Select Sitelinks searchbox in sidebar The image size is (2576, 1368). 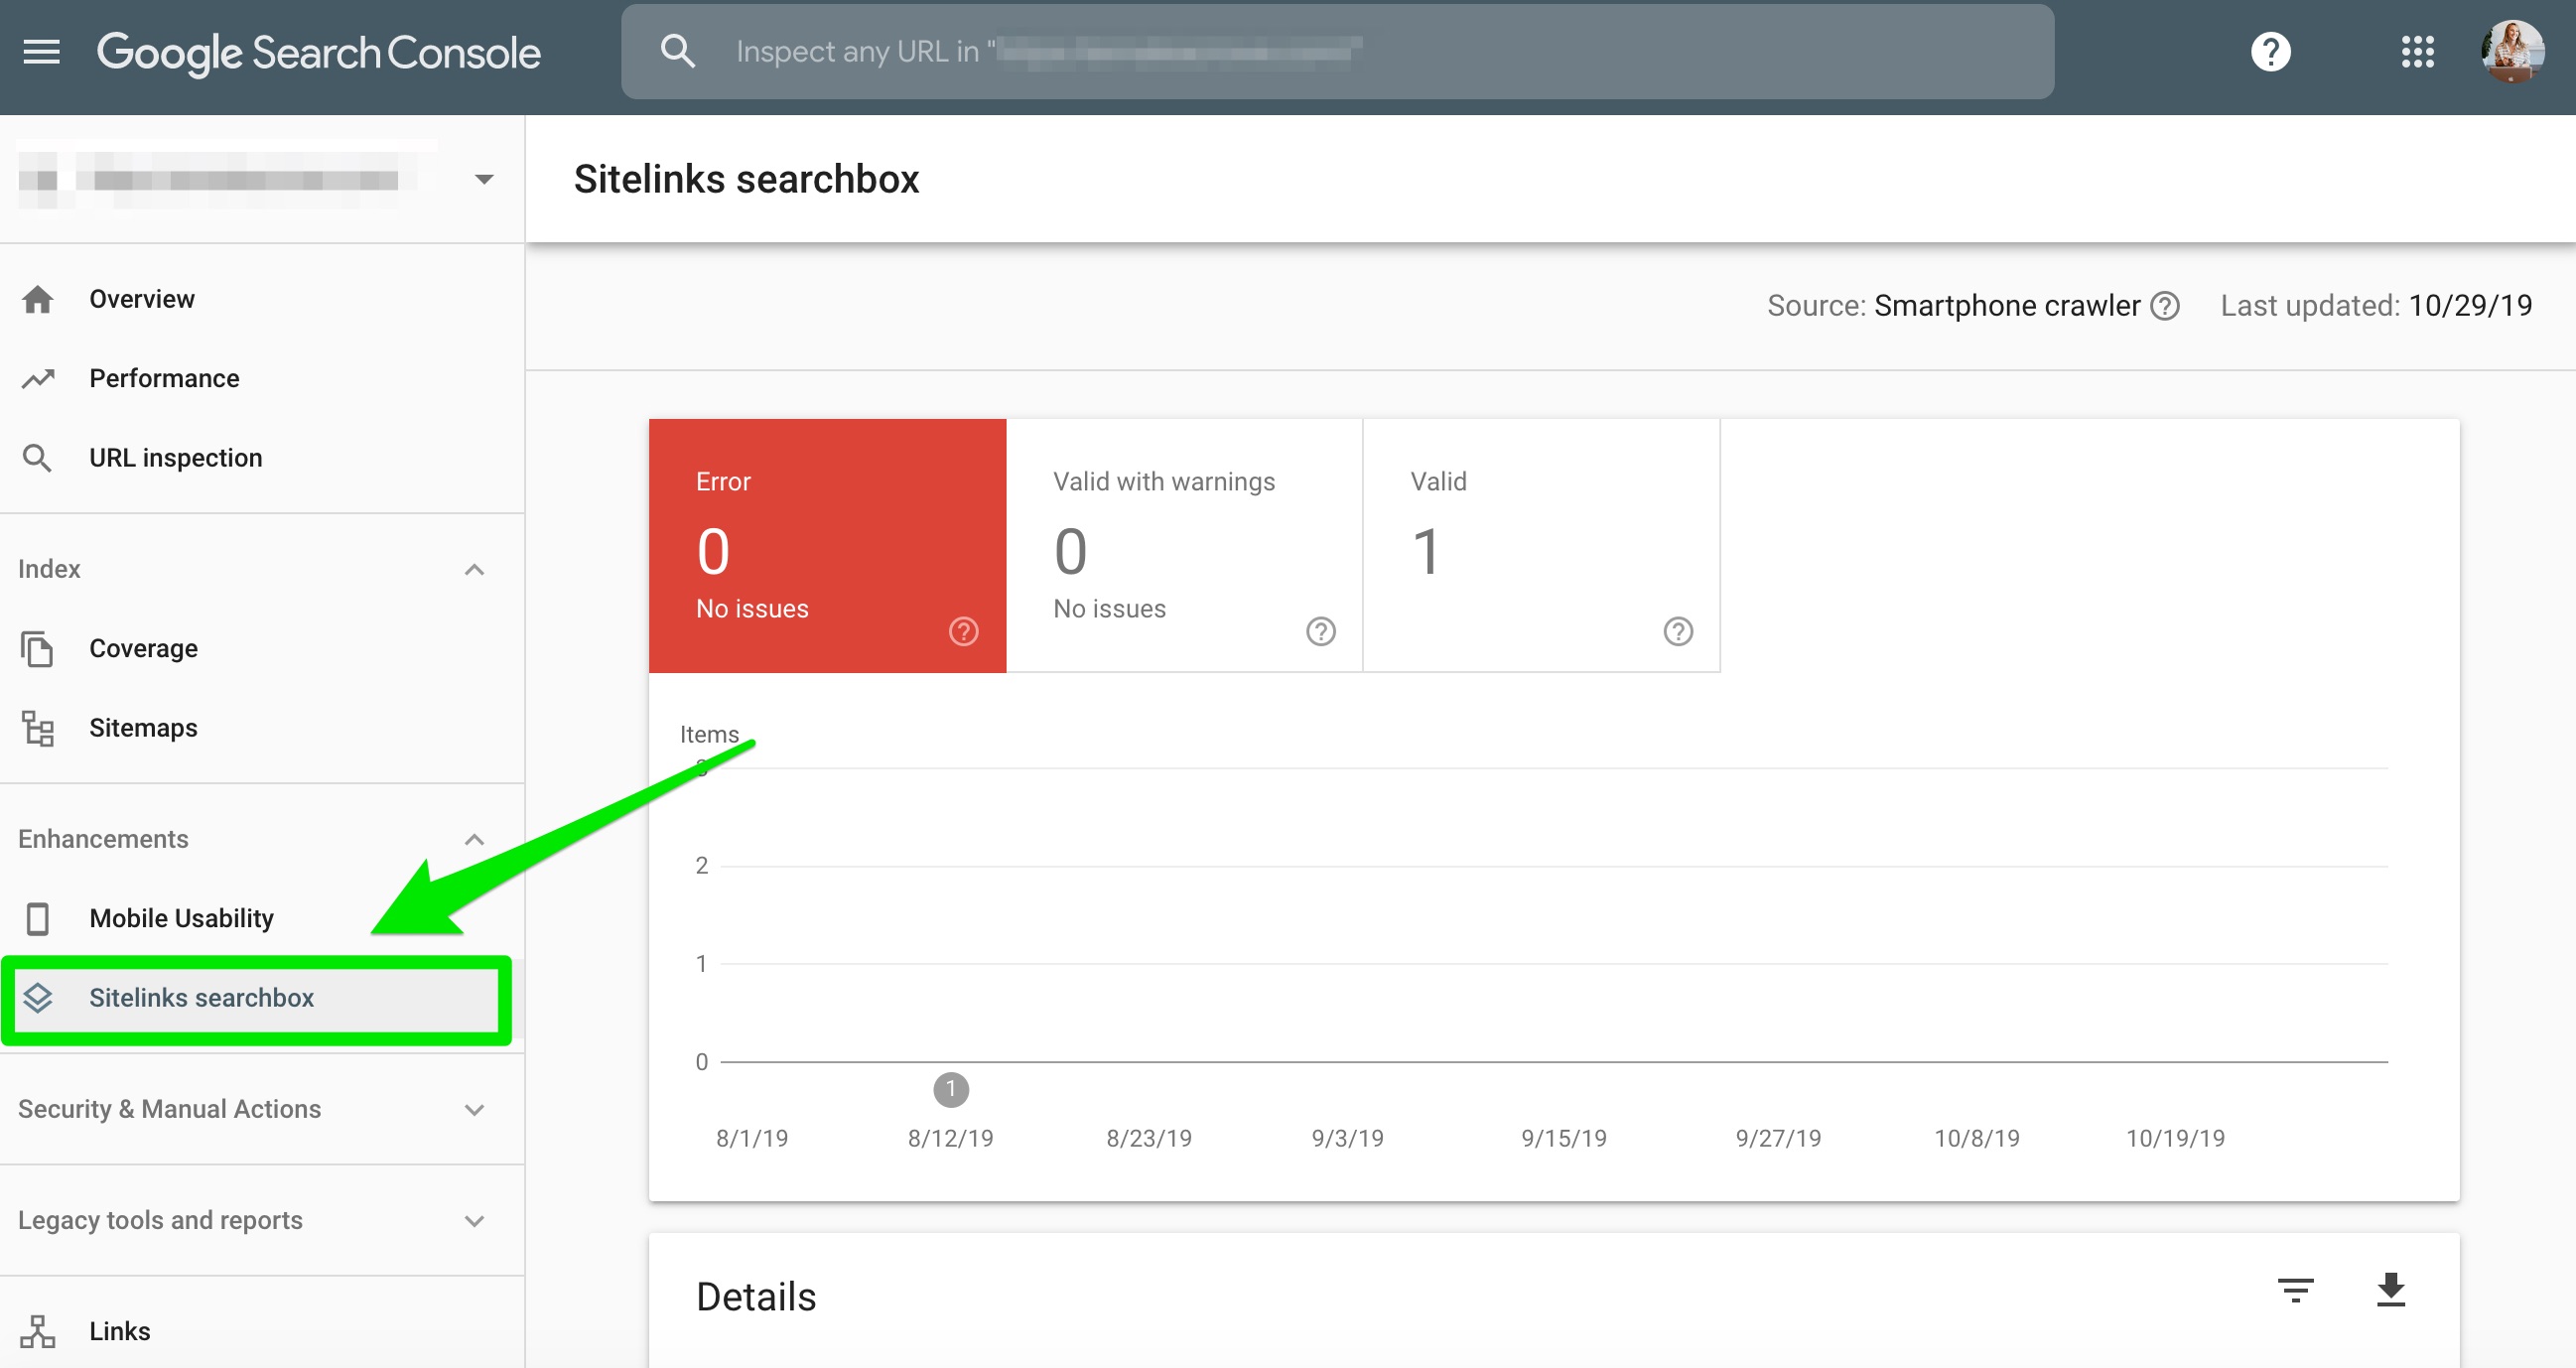pyautogui.click(x=257, y=998)
